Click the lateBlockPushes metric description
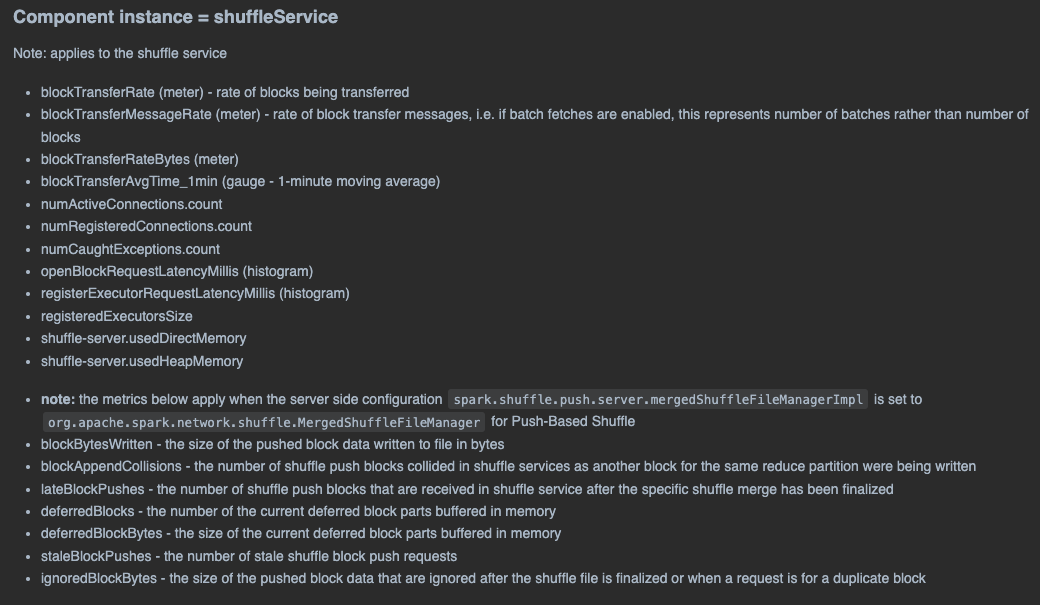Image resolution: width=1040 pixels, height=605 pixels. tap(467, 490)
